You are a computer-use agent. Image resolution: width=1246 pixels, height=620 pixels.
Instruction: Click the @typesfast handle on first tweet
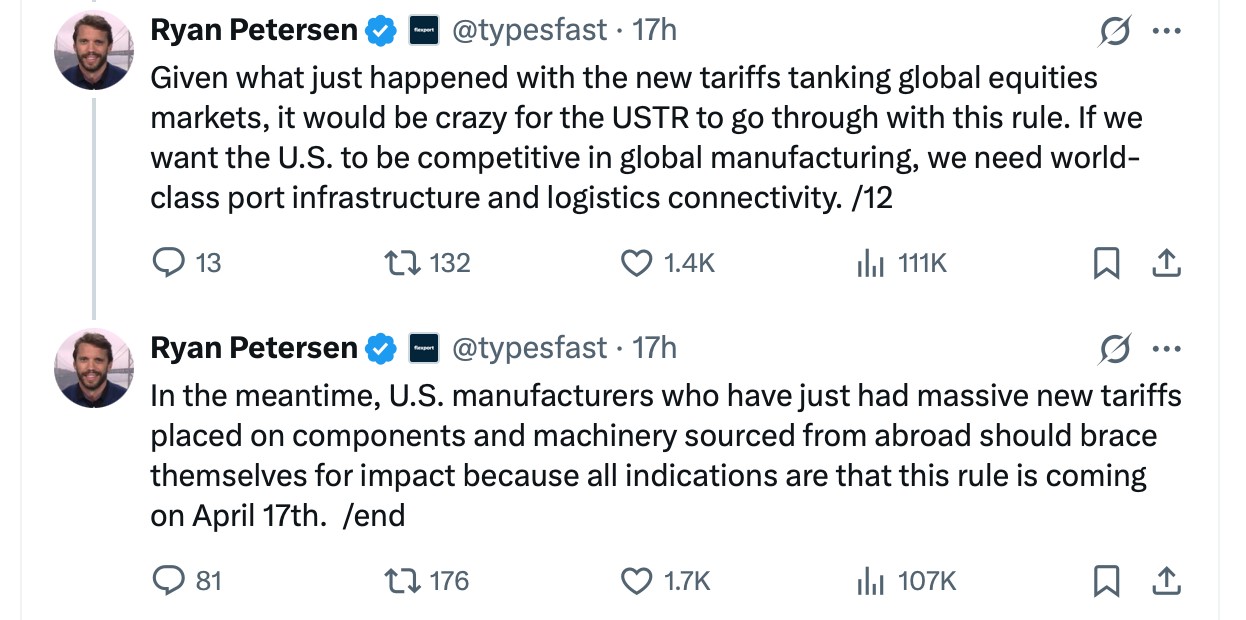coord(530,31)
